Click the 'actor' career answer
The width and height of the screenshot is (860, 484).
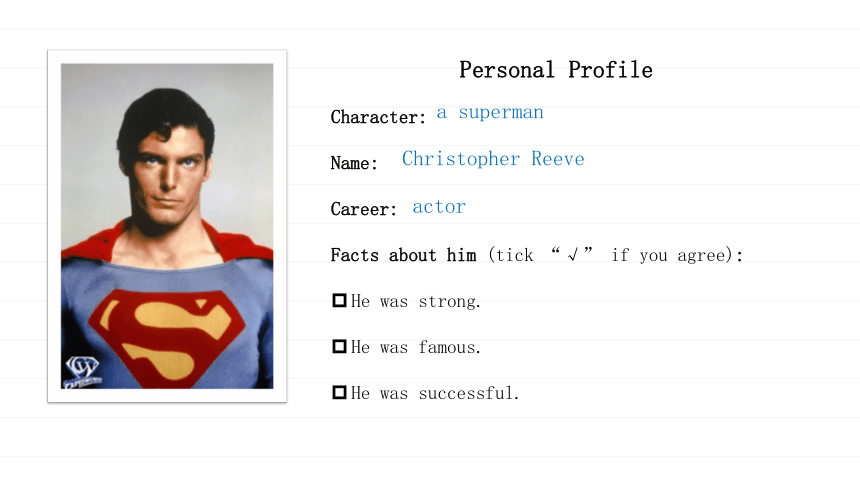tap(439, 207)
